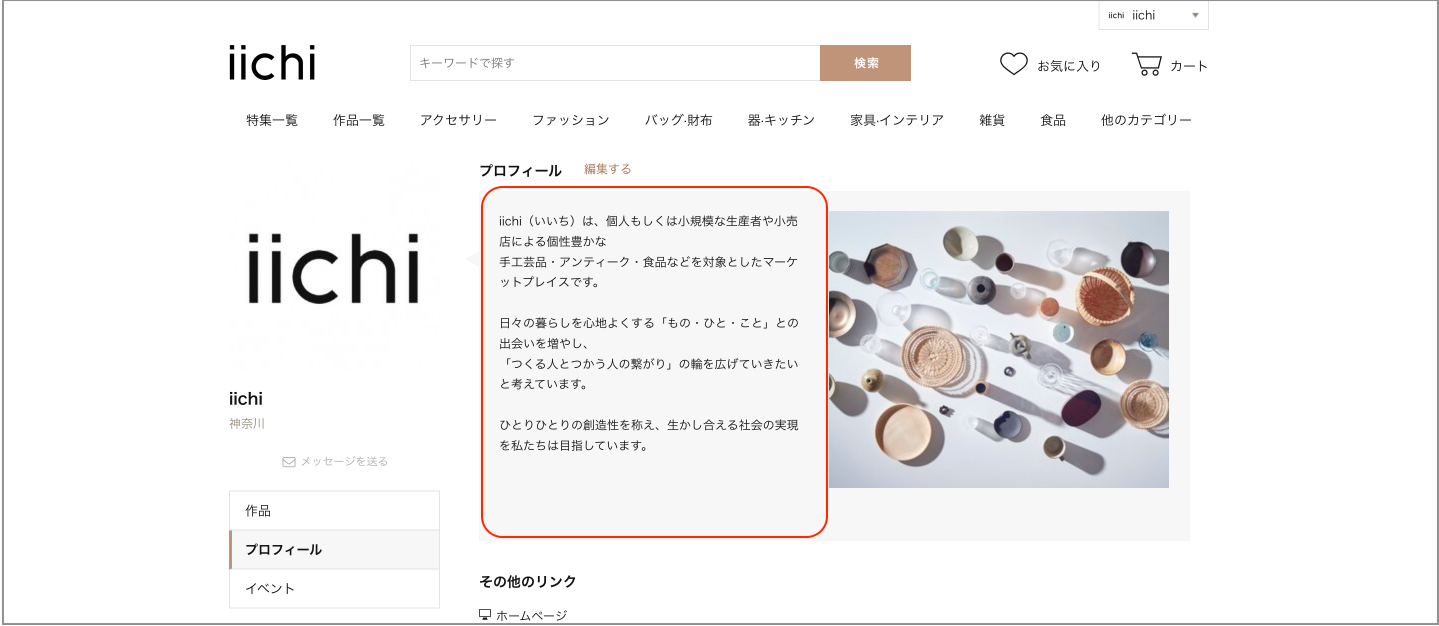Click the monitor homepage icon
This screenshot has width=1439, height=626.
[485, 615]
